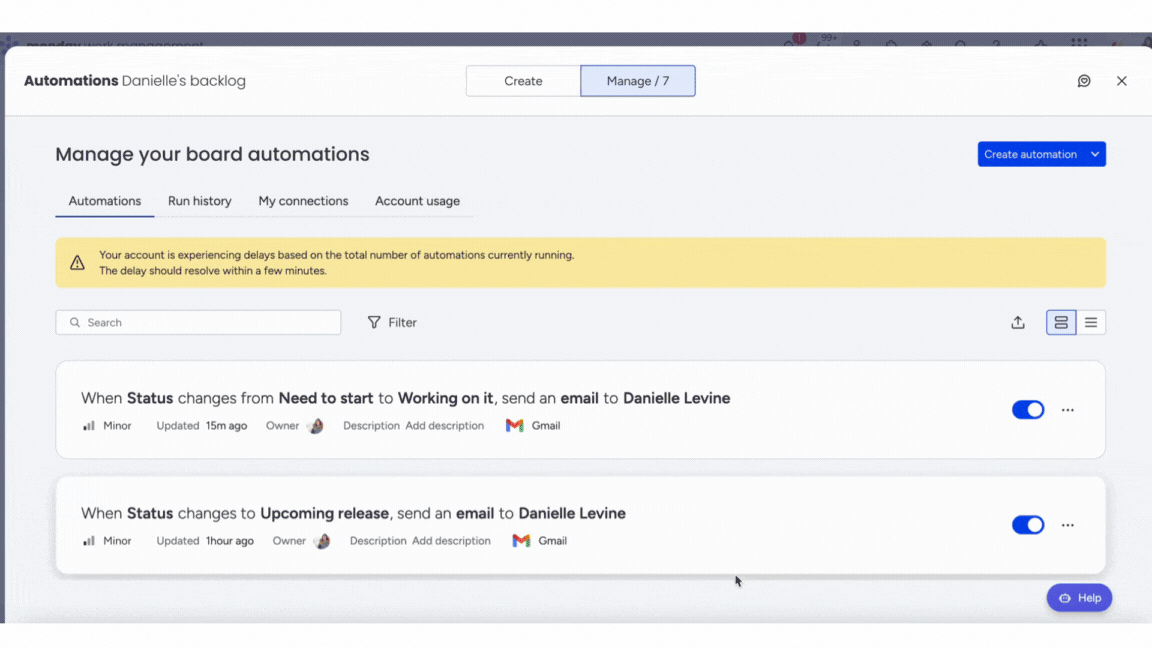The image size is (1152, 648).
Task: Click Gmail icon on Working on it automation
Action: tap(514, 425)
